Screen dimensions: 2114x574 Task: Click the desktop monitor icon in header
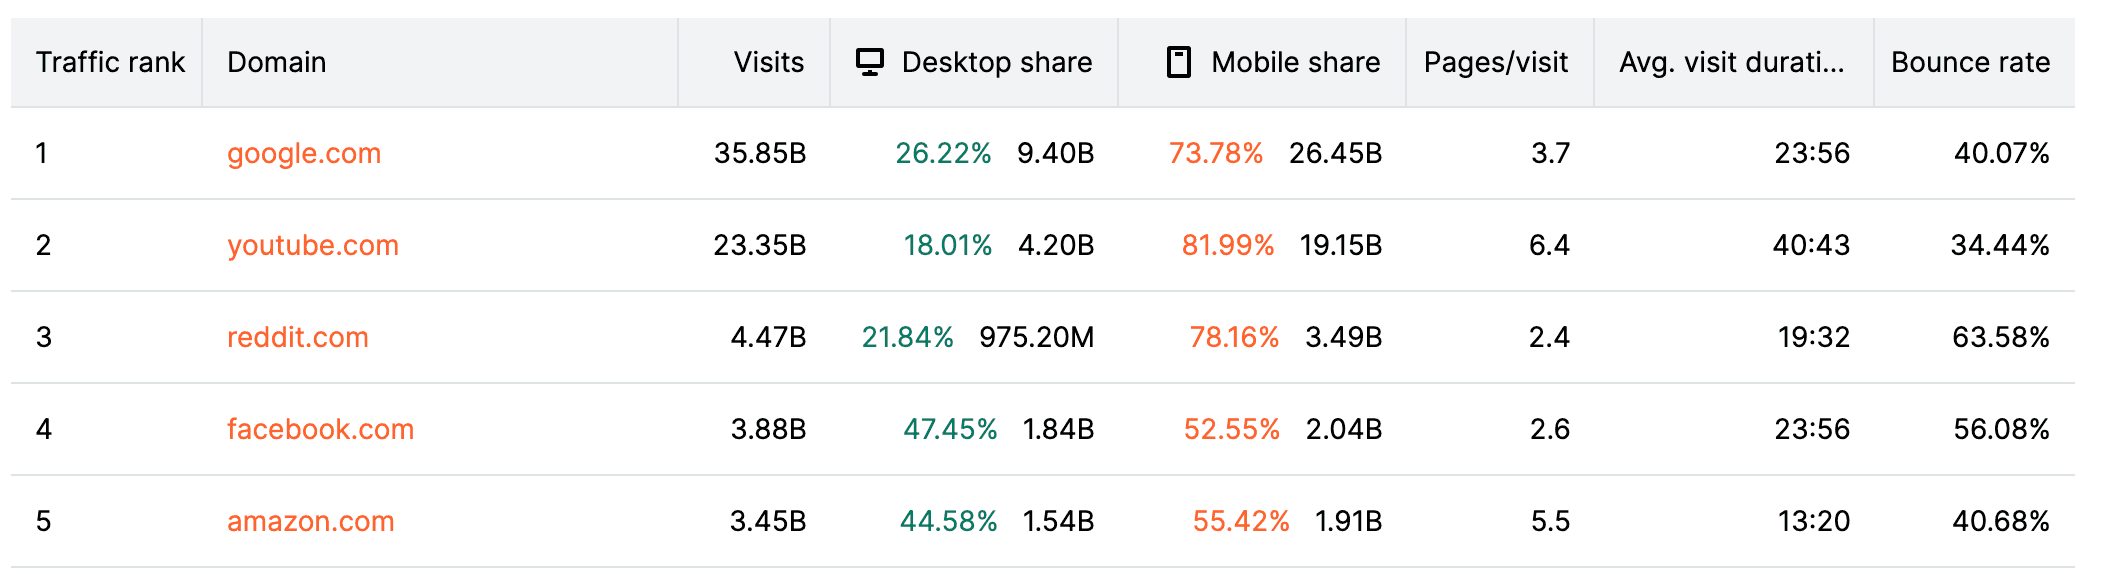pos(870,62)
